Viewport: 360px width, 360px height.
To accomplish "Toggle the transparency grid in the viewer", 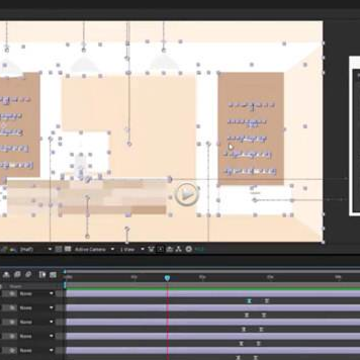I will 68,249.
